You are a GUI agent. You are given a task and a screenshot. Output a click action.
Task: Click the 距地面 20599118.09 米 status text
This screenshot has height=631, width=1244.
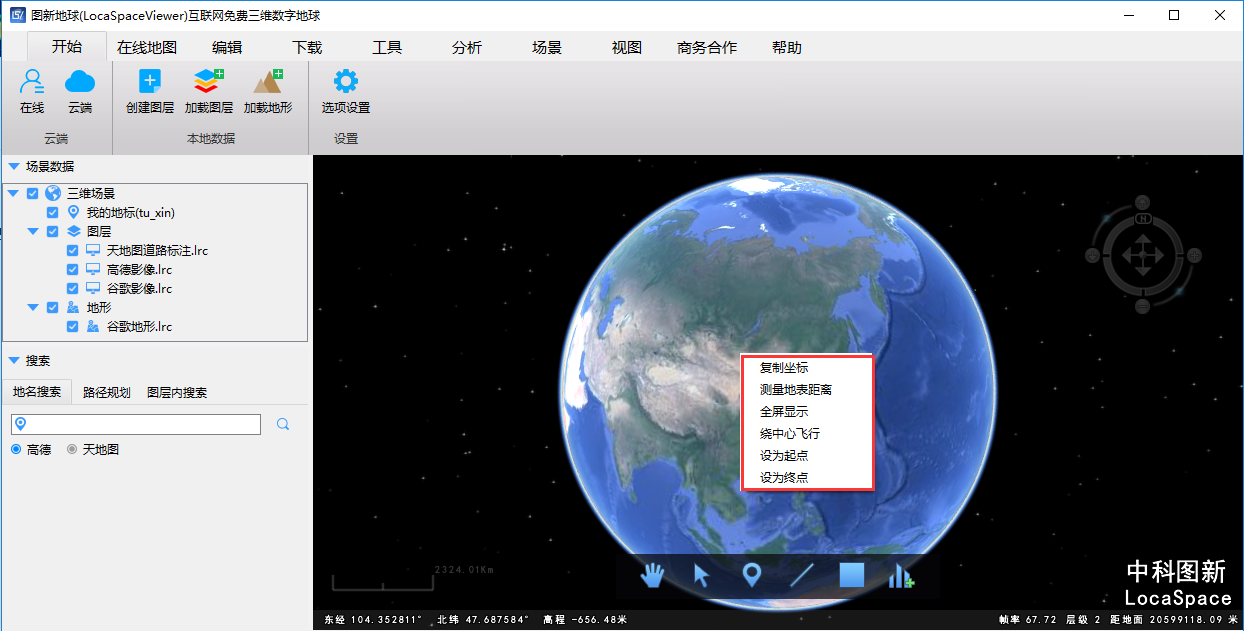coord(1174,620)
